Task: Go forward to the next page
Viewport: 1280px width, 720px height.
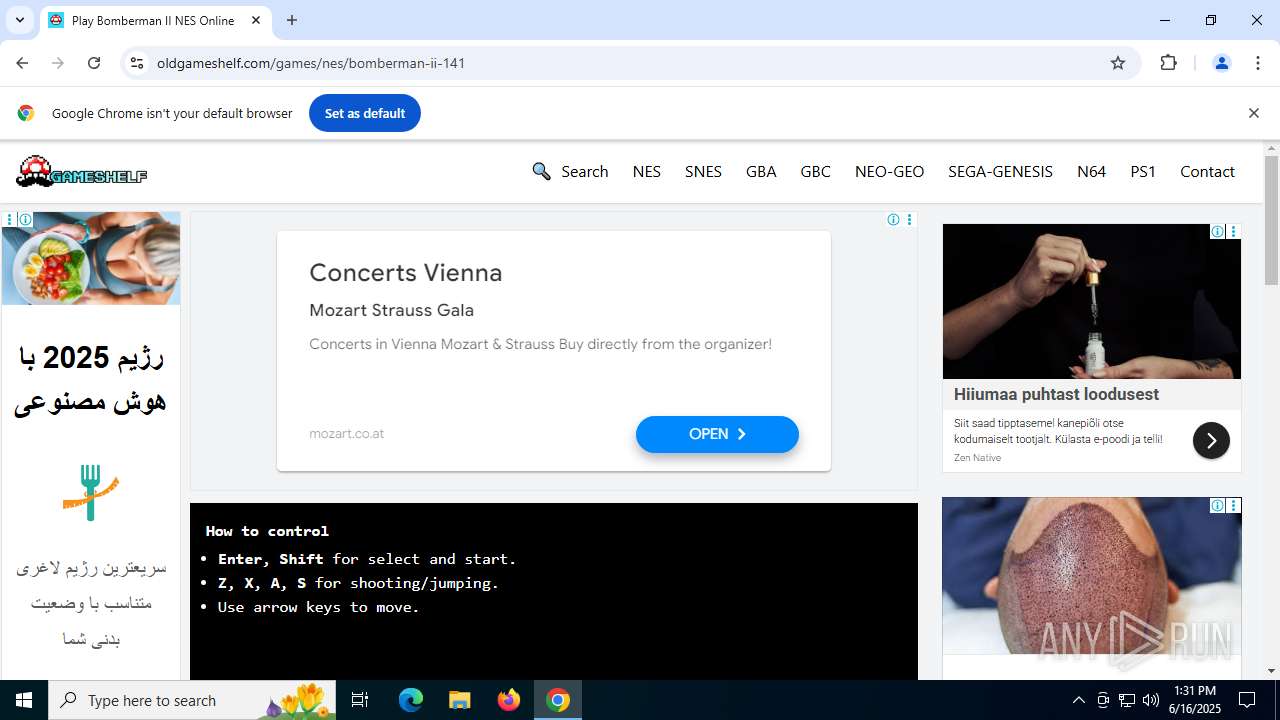Action: tap(58, 63)
